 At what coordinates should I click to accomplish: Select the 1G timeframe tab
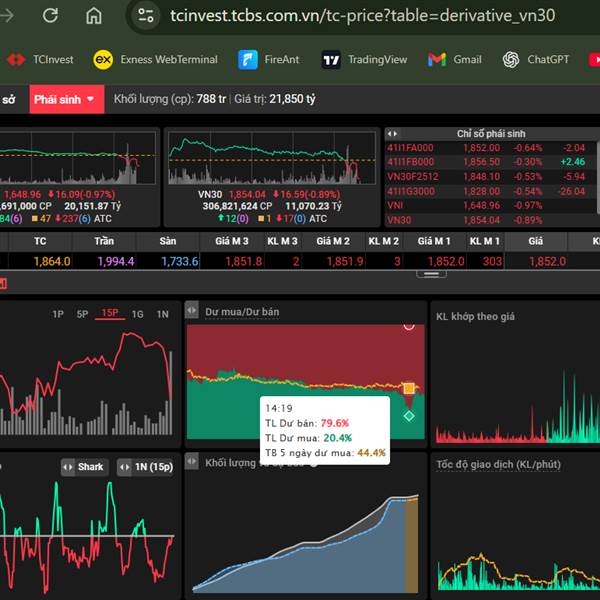137,314
